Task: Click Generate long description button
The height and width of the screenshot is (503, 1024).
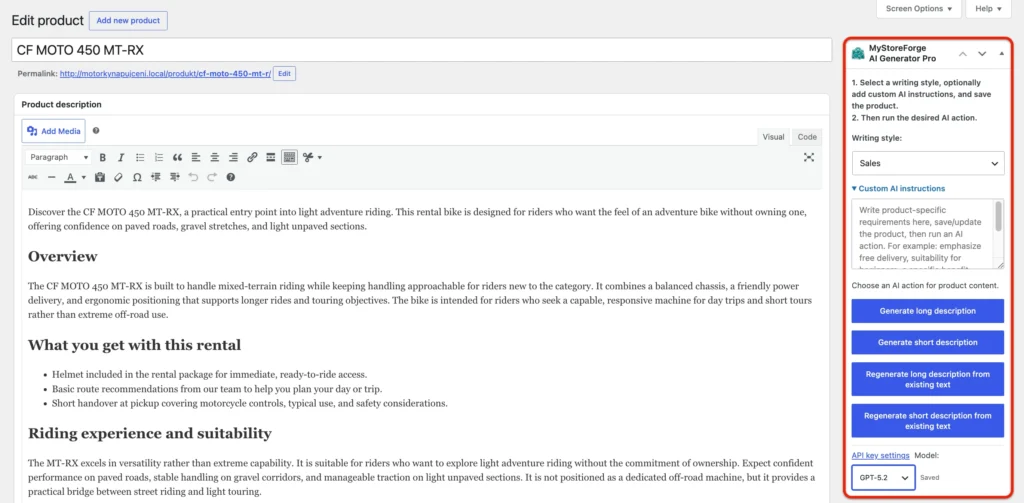Action: point(927,311)
